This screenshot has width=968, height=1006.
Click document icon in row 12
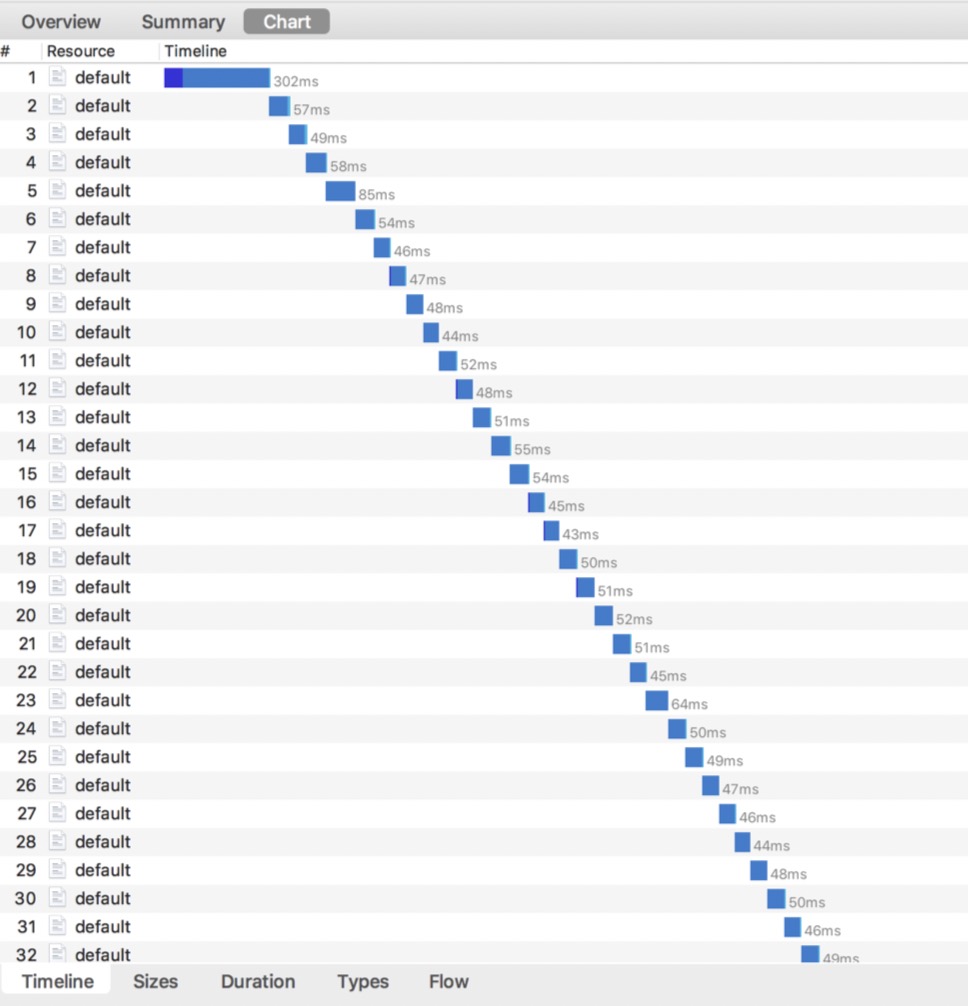(x=58, y=388)
